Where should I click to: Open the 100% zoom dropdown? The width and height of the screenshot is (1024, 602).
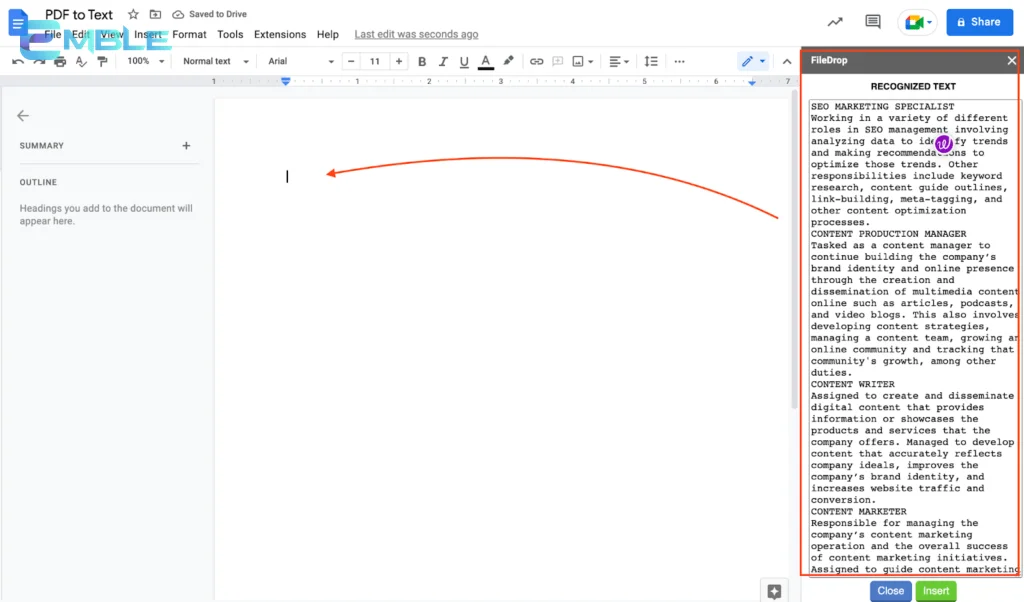(x=143, y=61)
